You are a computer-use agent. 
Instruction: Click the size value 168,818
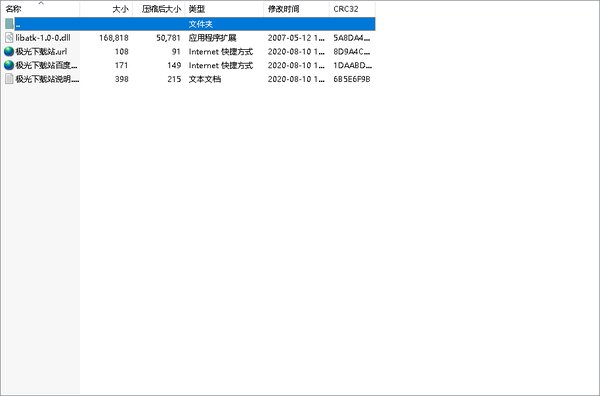[x=114, y=37]
